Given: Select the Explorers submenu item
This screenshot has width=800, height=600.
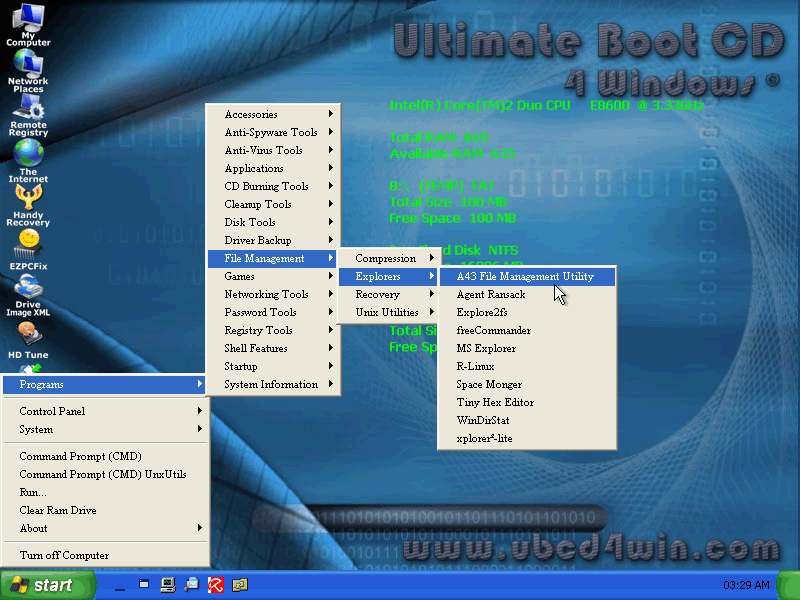Looking at the screenshot, I should coord(388,276).
